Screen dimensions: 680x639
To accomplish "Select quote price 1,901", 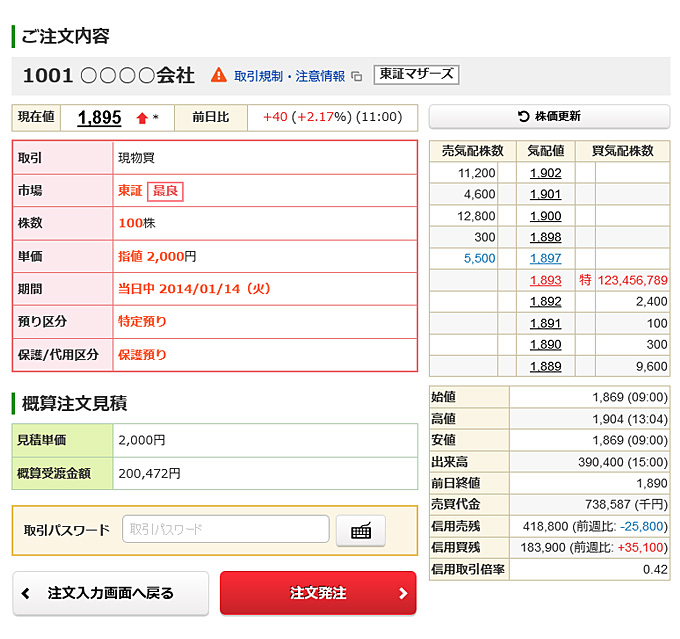I will tap(546, 194).
